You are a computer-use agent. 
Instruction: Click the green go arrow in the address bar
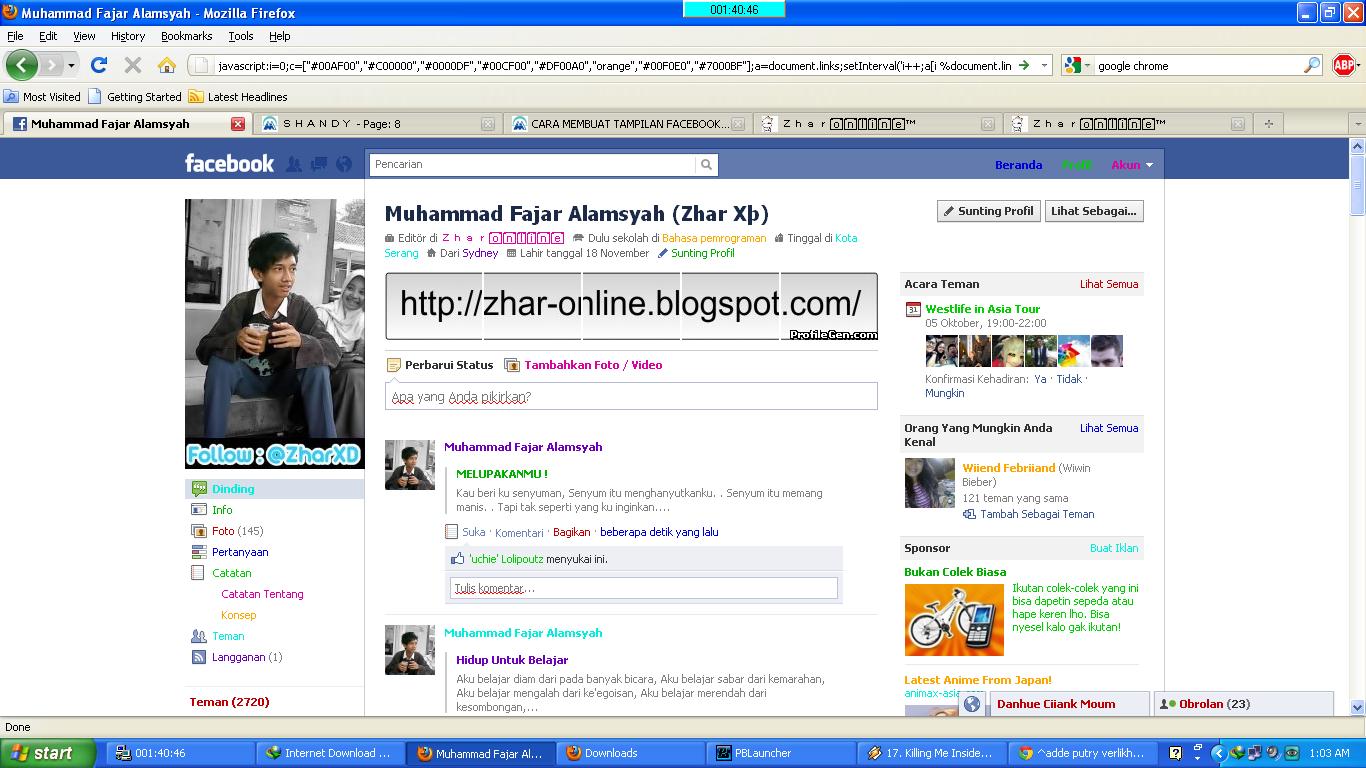pyautogui.click(x=1023, y=65)
